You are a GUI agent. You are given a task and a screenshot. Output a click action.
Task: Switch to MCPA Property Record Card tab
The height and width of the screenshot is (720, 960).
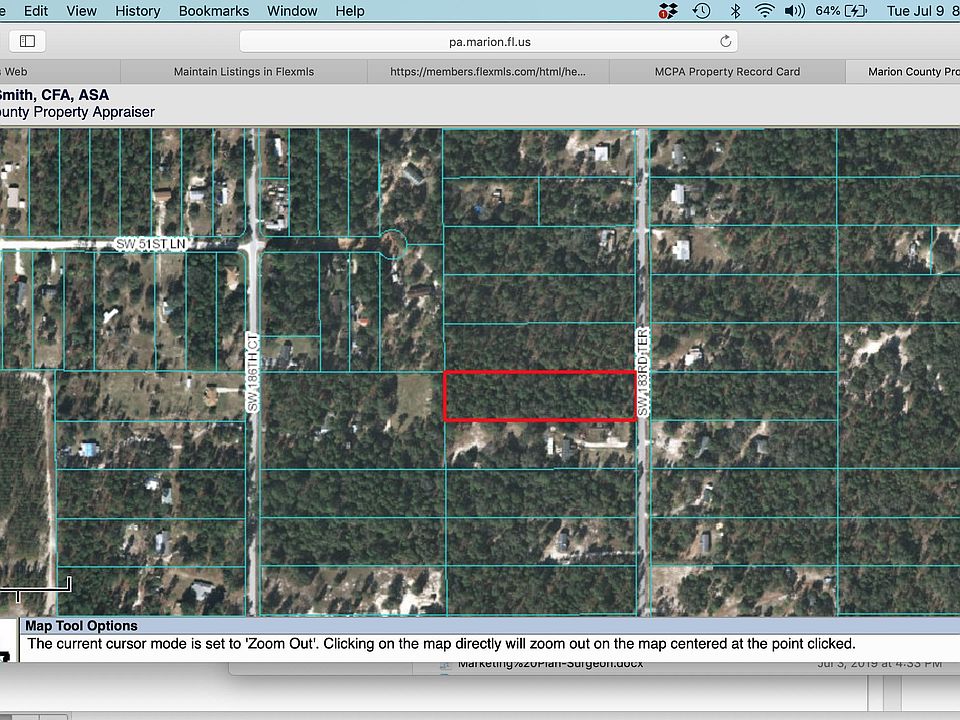tap(727, 72)
